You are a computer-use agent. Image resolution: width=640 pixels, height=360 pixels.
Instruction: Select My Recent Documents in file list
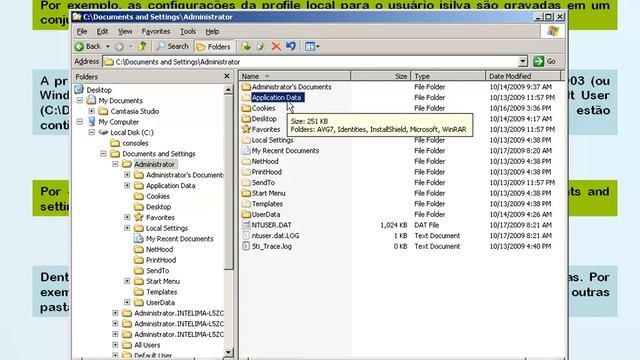click(x=285, y=151)
